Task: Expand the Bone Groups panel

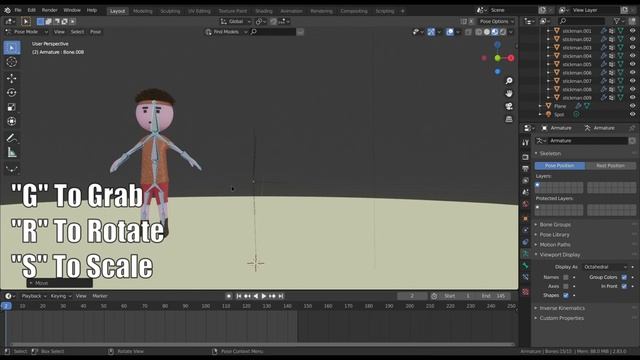Action: (x=555, y=224)
